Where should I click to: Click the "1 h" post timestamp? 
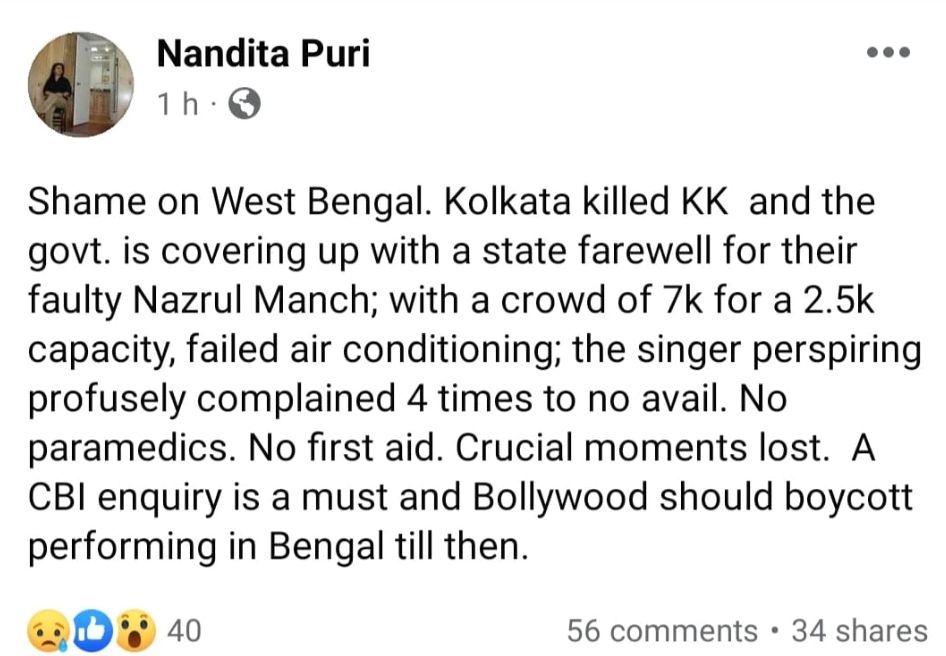[x=178, y=104]
